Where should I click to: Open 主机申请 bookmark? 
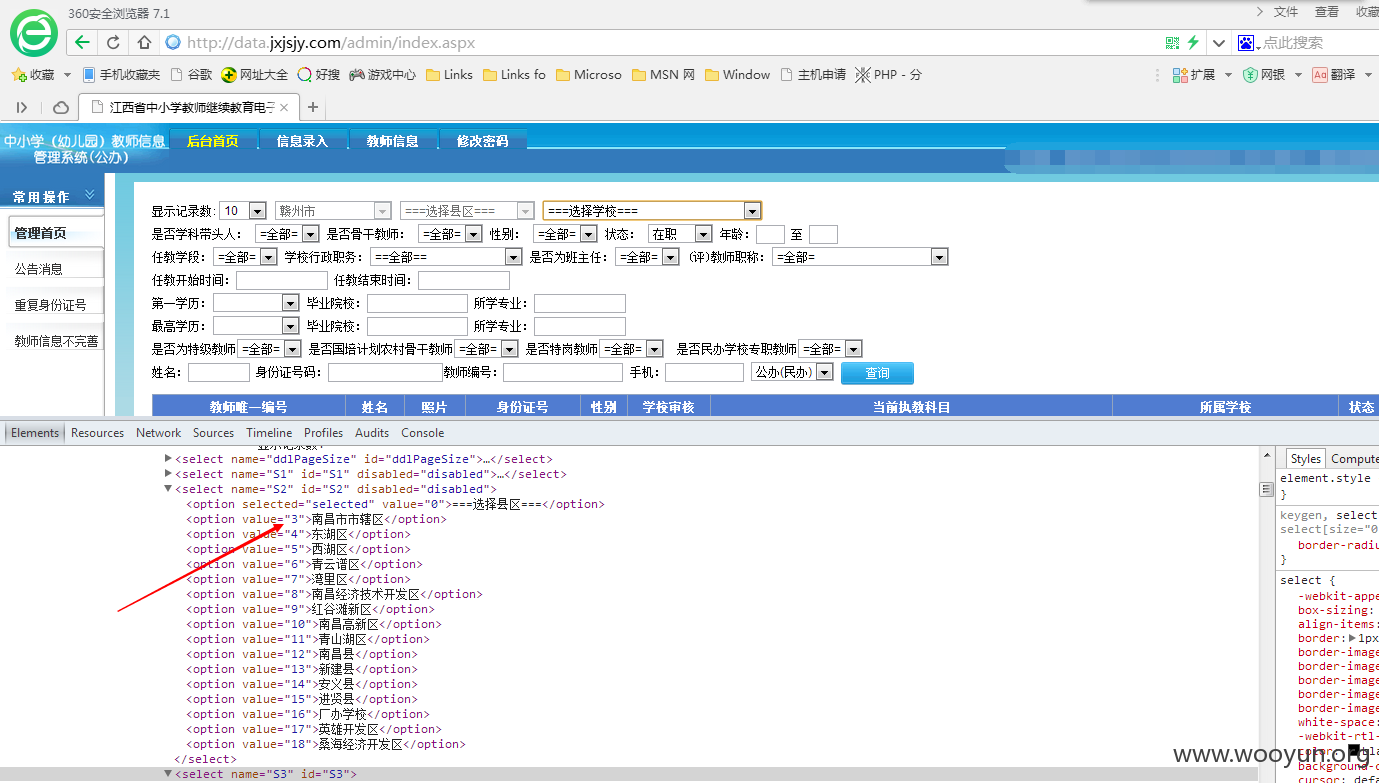point(813,74)
